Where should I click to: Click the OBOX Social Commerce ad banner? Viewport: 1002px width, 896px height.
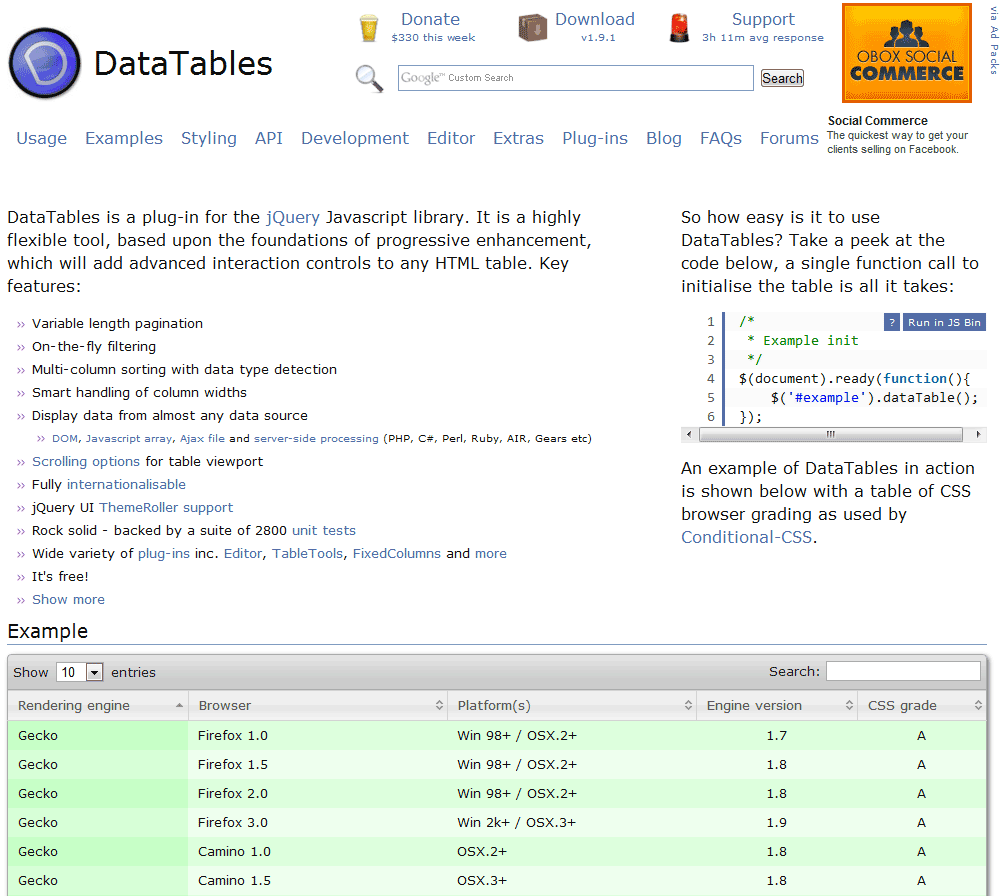907,53
